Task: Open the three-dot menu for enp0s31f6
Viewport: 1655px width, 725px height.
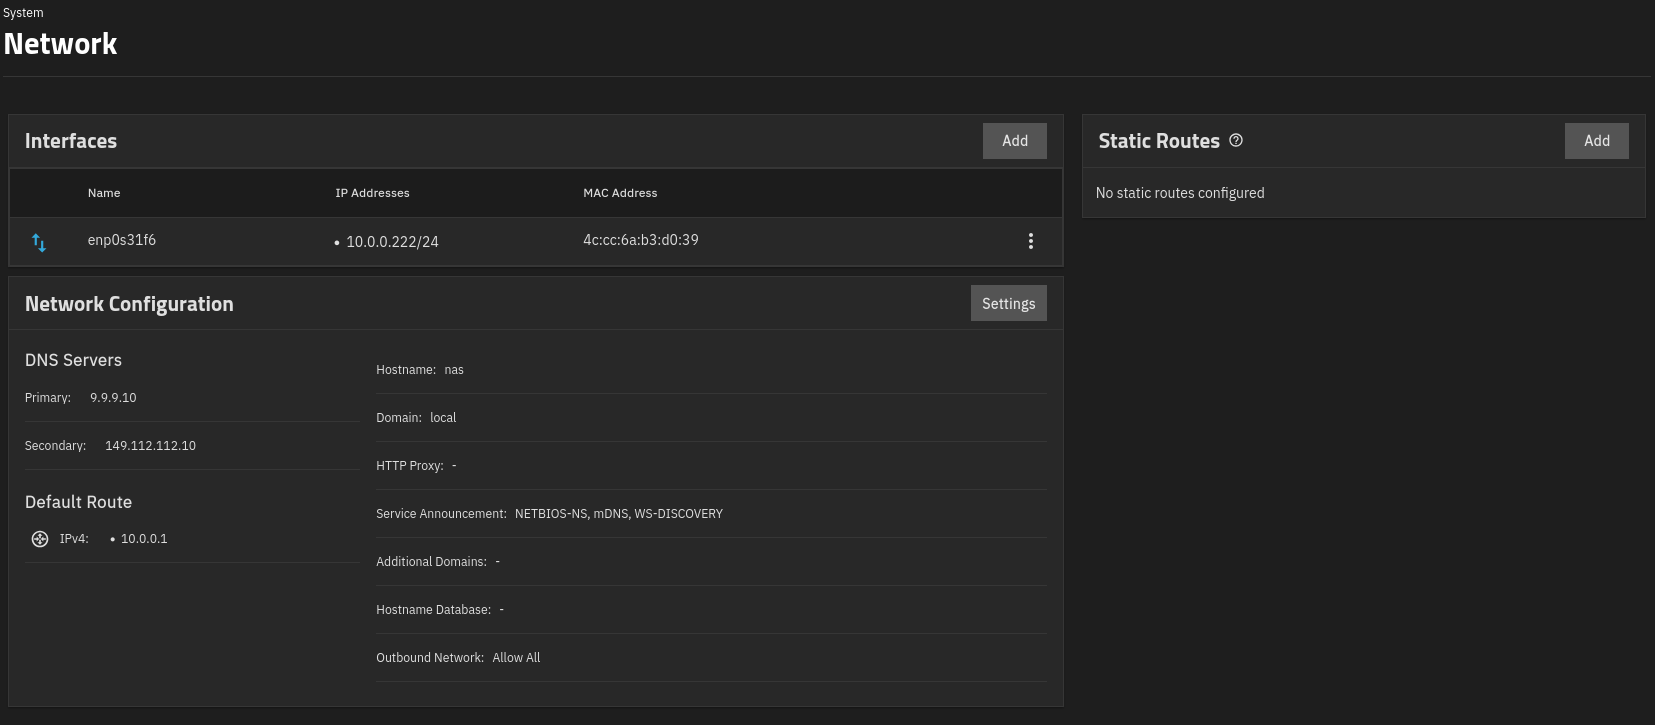Action: pyautogui.click(x=1031, y=241)
